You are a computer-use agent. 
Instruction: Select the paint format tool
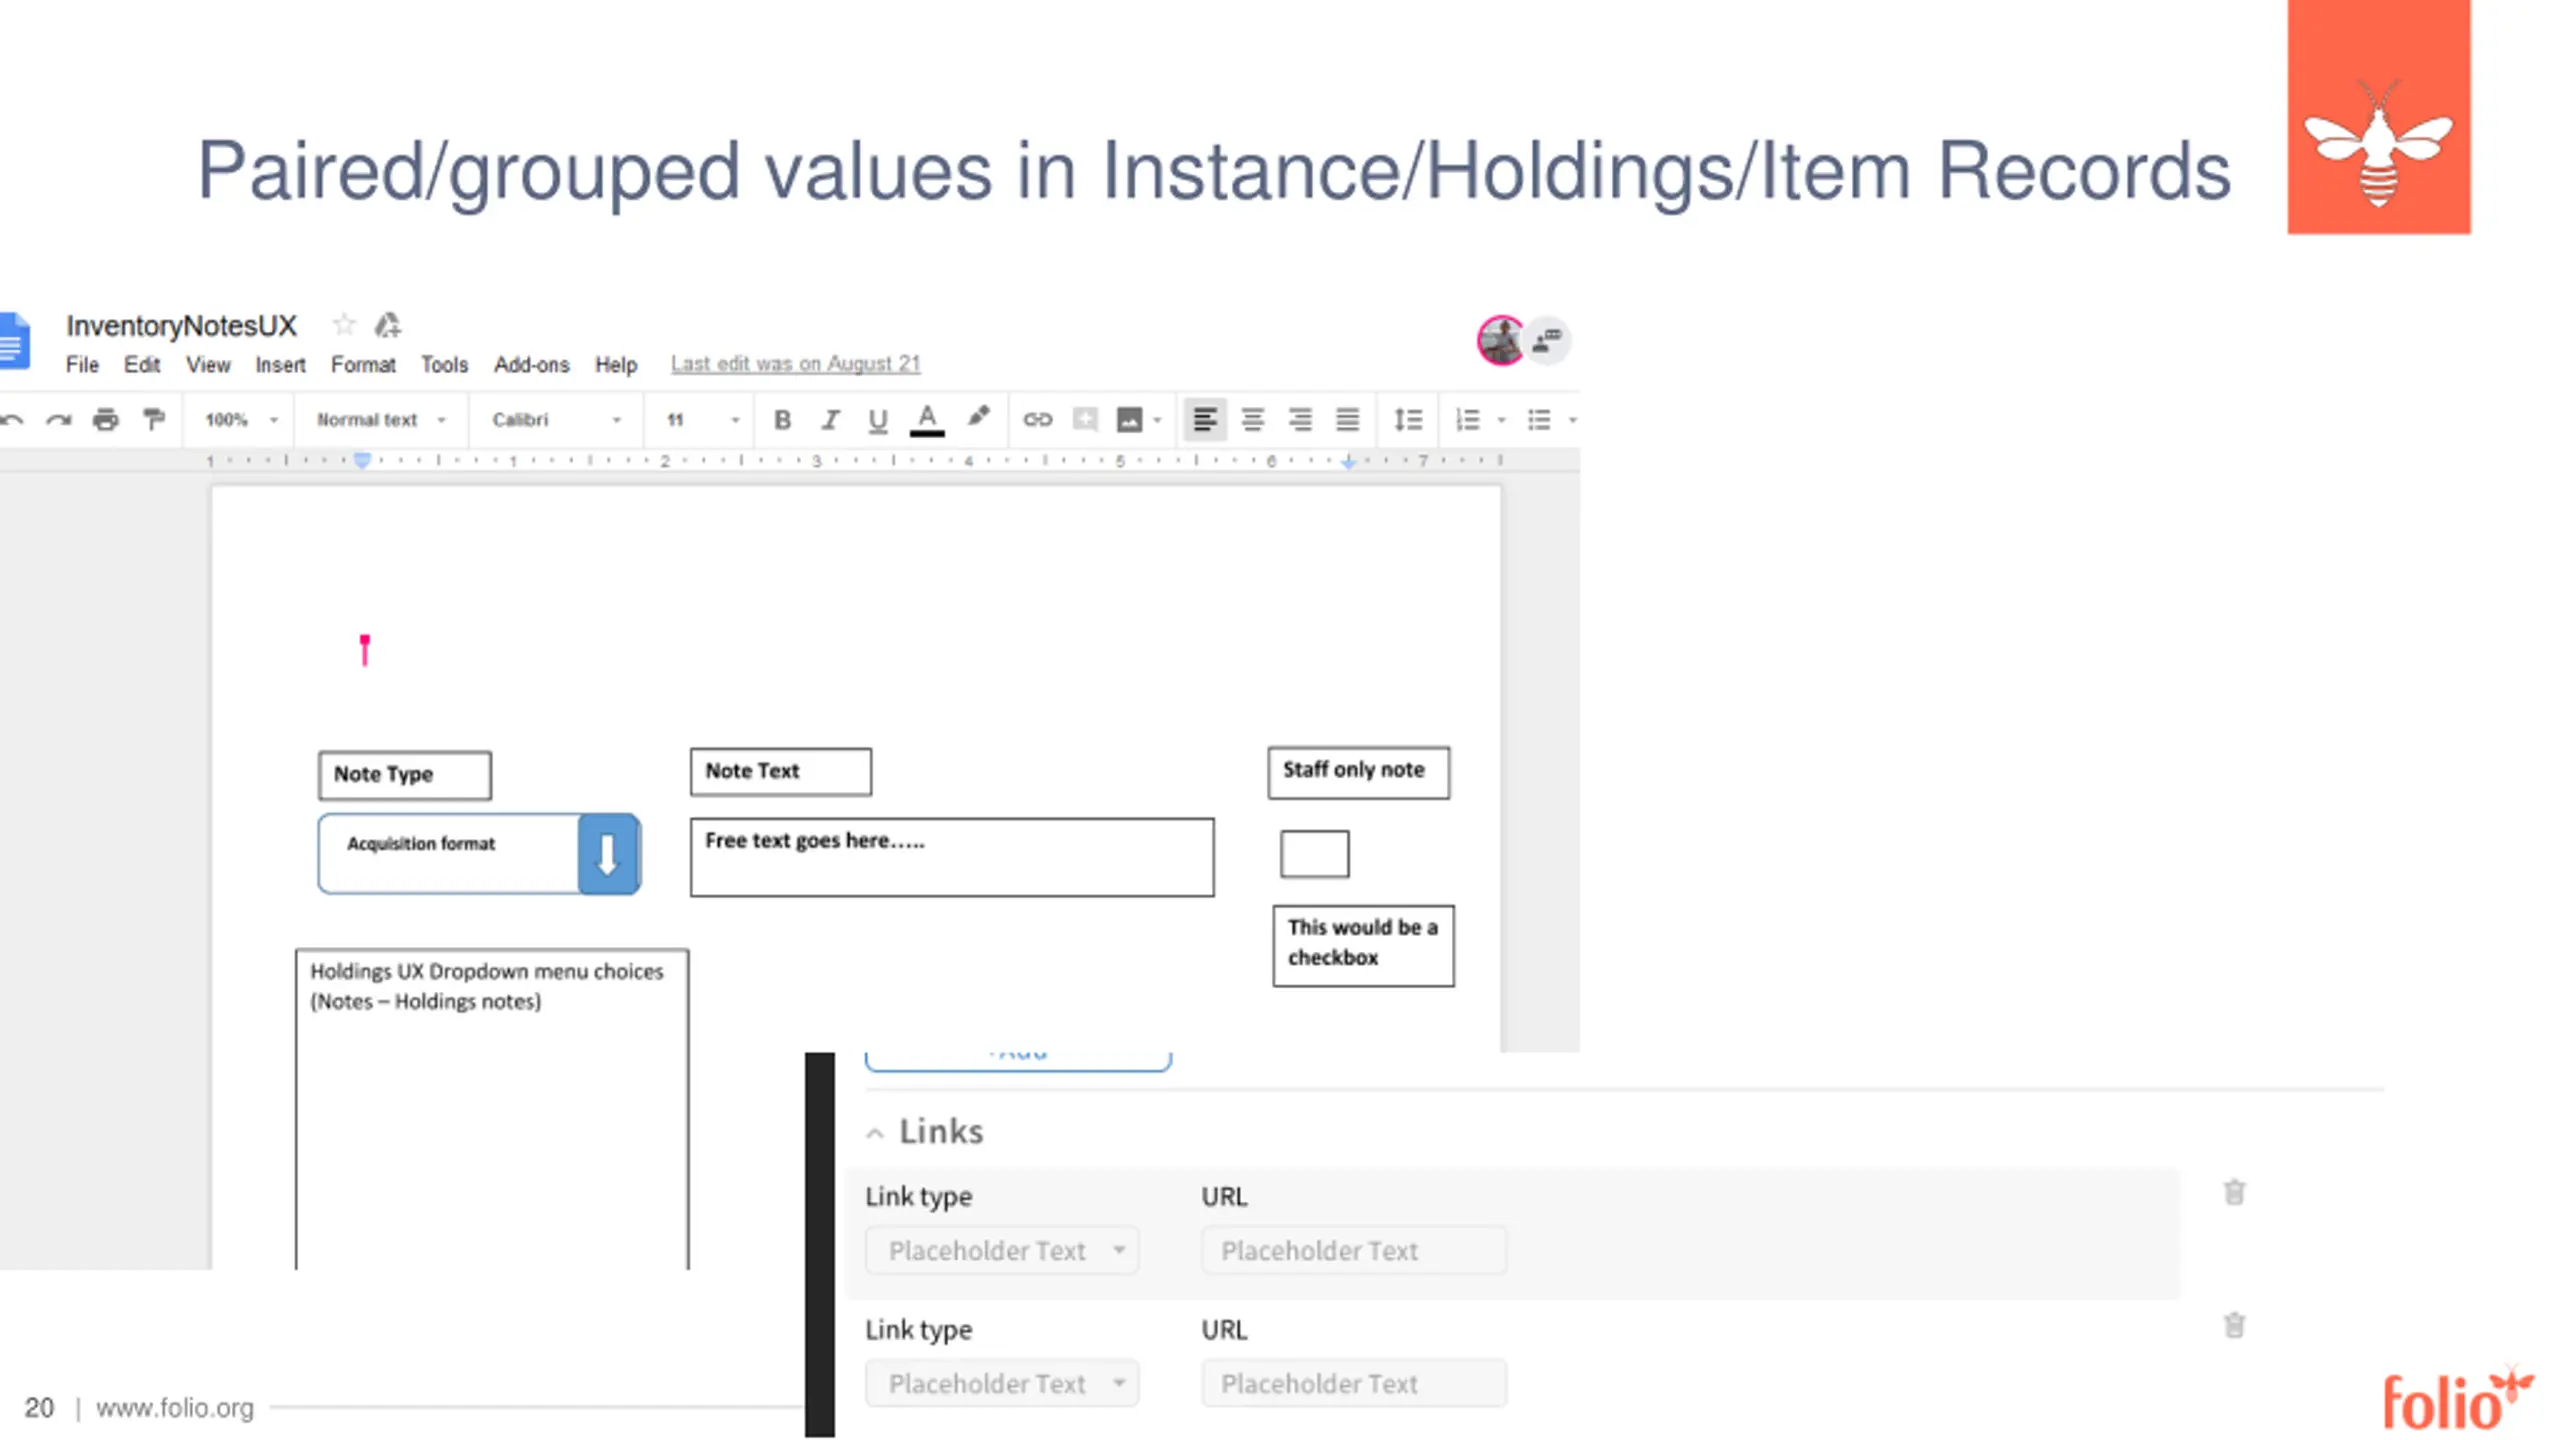coord(153,419)
